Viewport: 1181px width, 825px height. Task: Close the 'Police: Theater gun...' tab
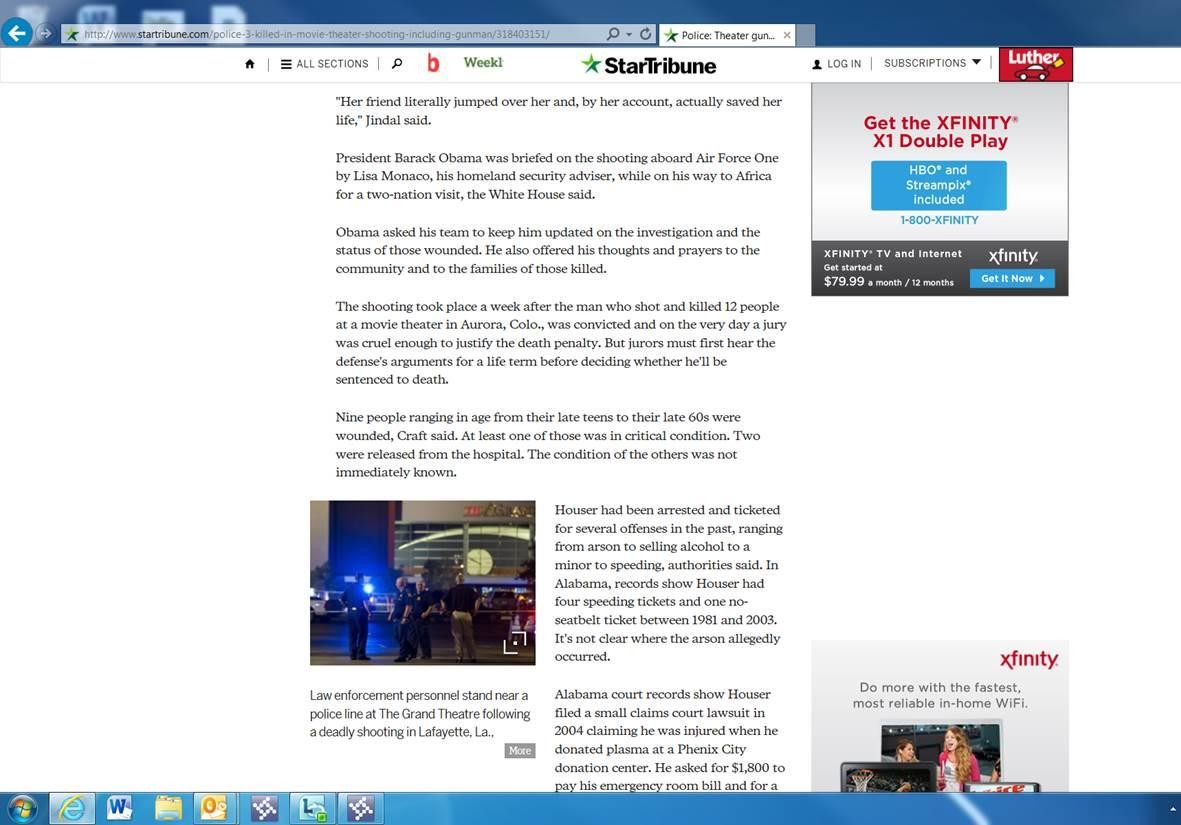pyautogui.click(x=787, y=35)
